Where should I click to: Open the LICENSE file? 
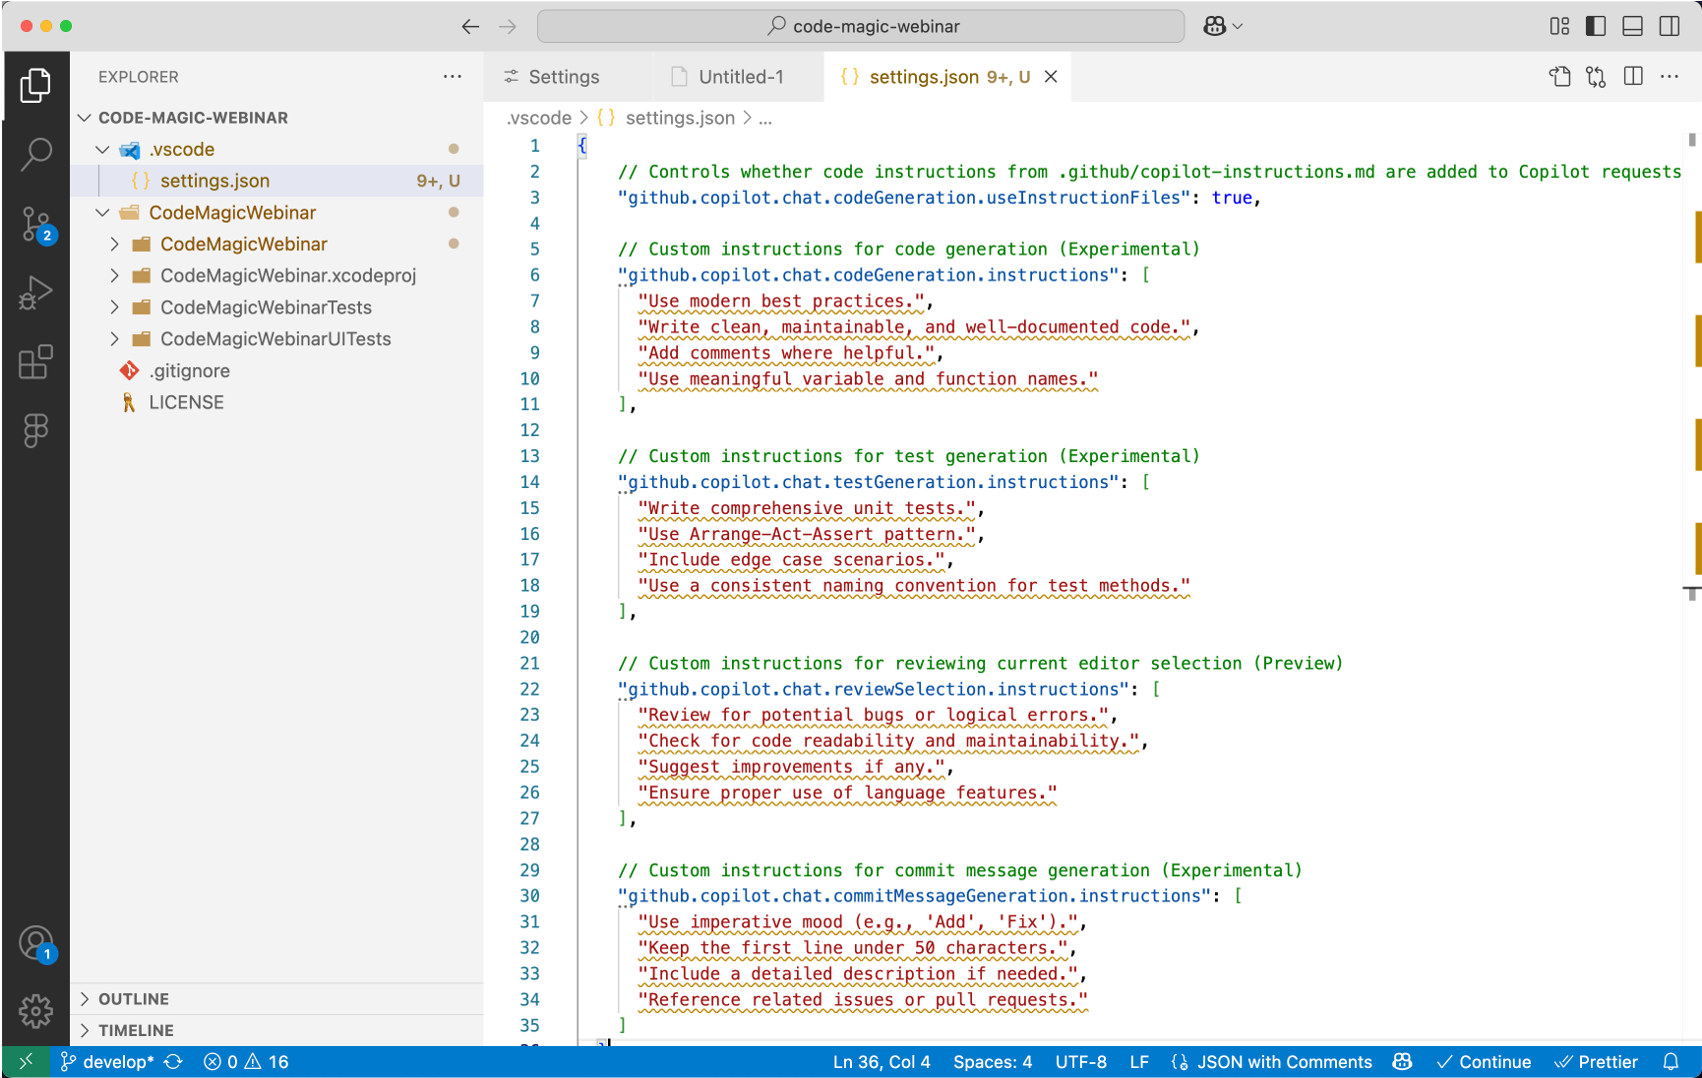[277, 403]
